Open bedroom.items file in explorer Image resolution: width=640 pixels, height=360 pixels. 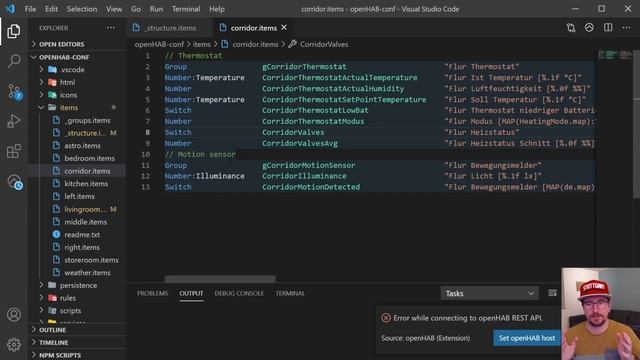(78, 158)
